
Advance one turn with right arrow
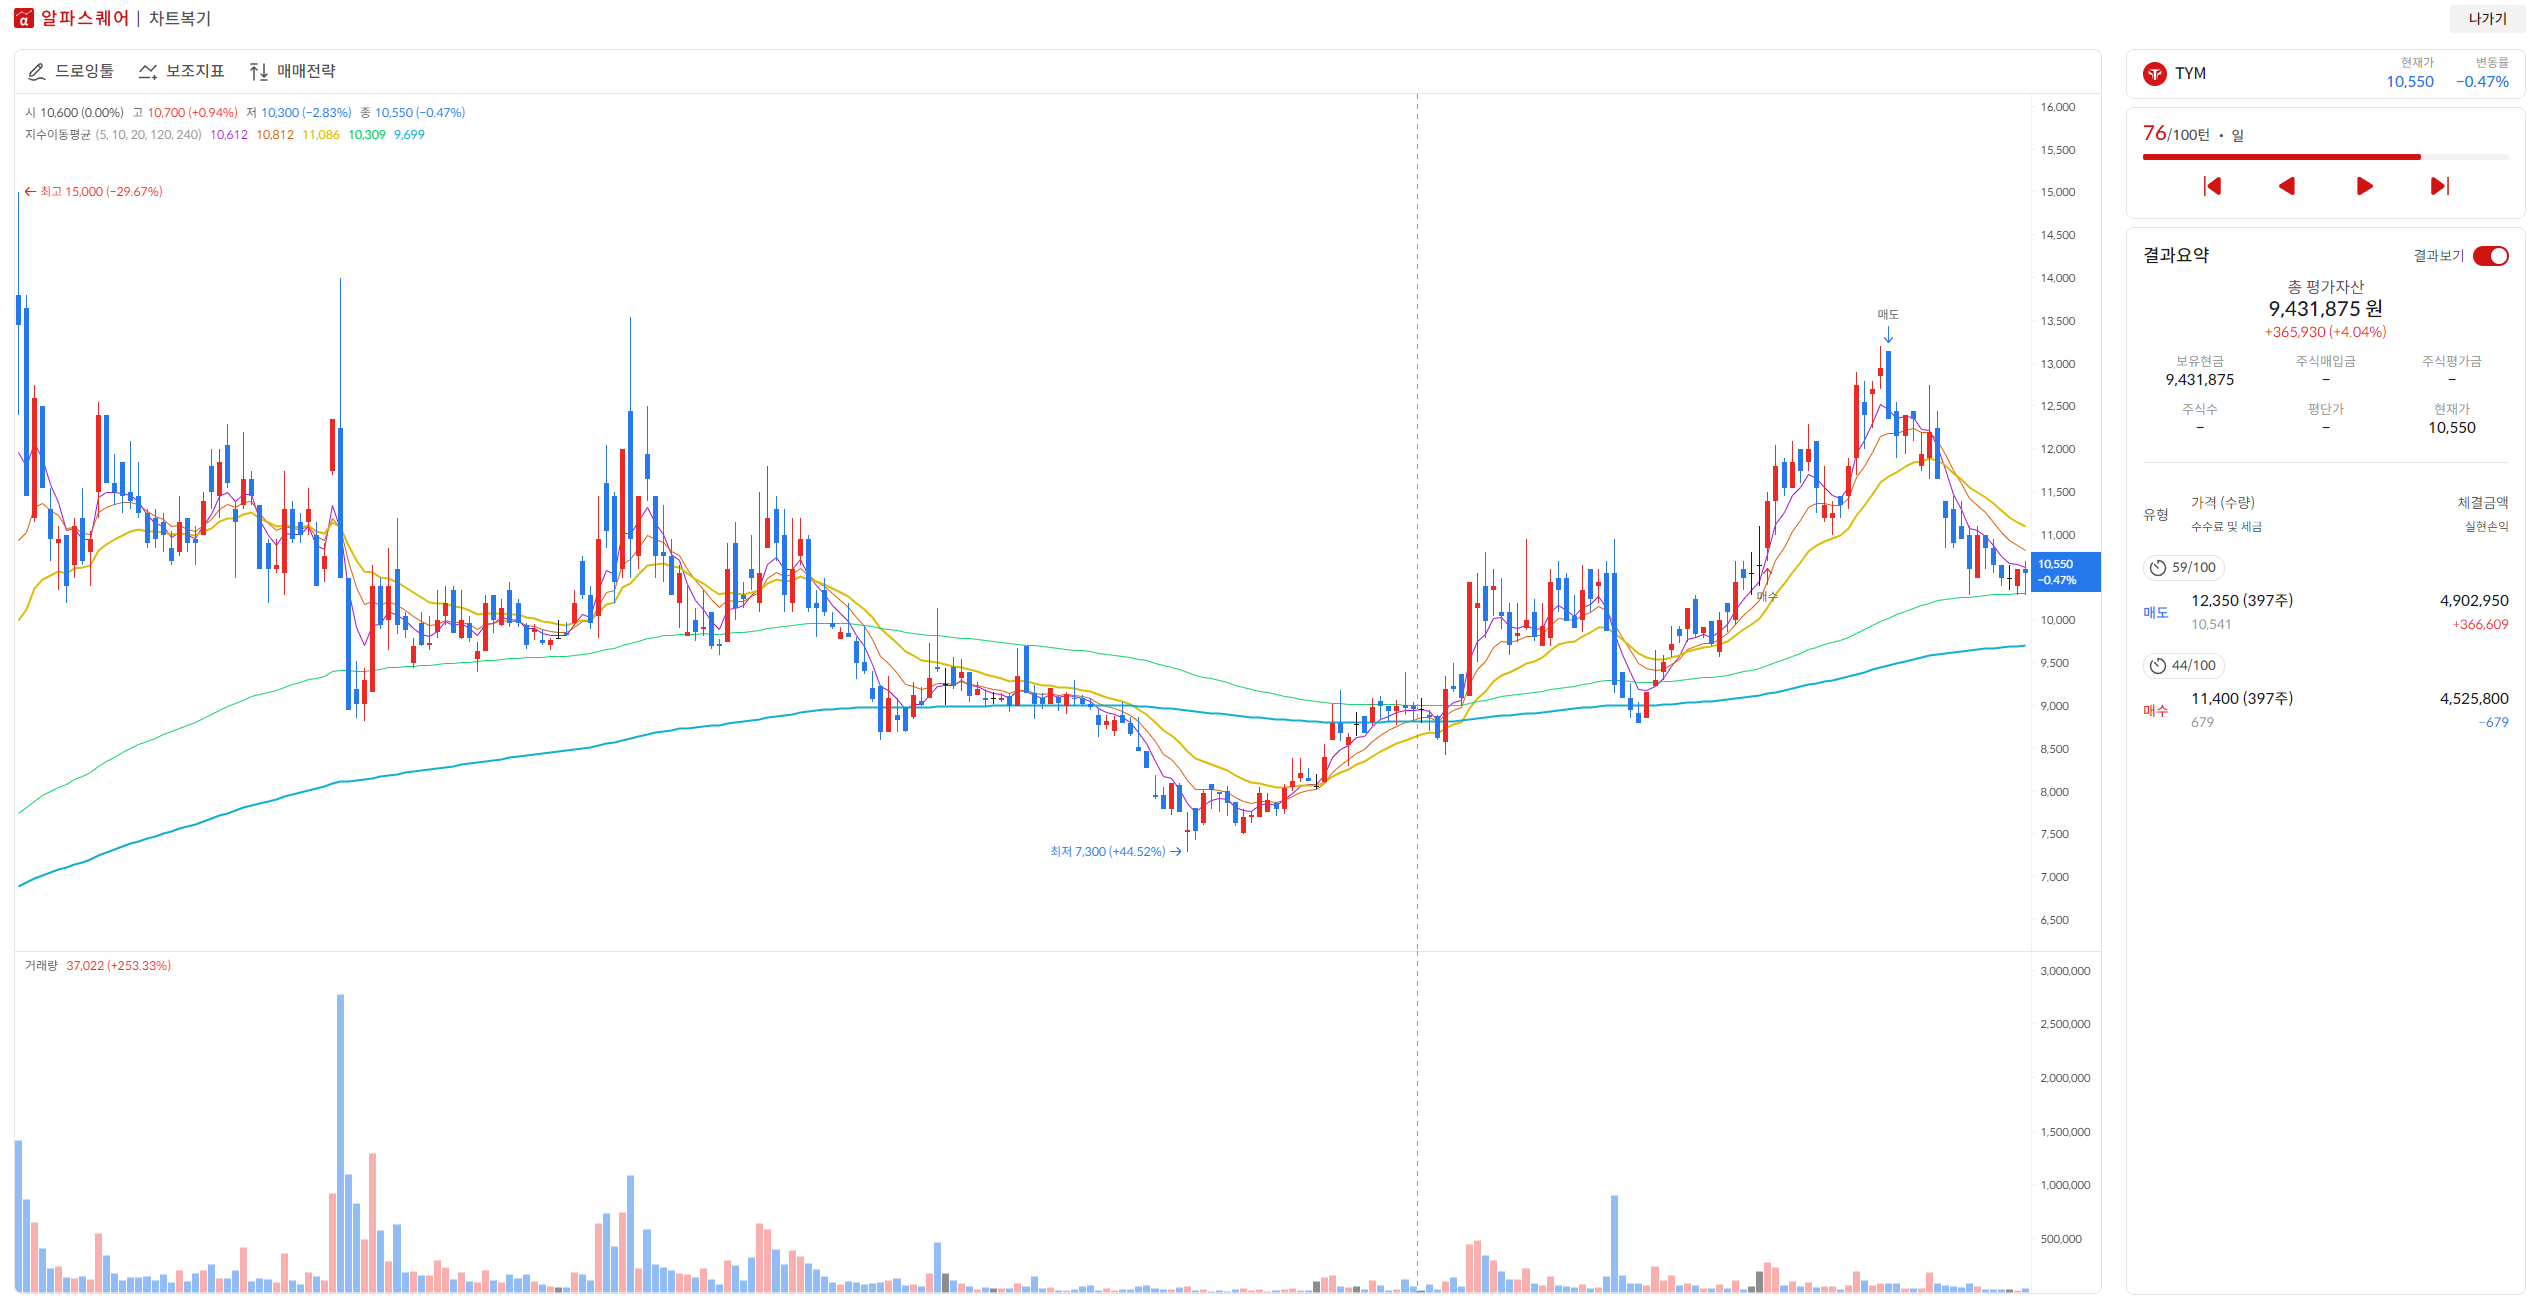2364,186
